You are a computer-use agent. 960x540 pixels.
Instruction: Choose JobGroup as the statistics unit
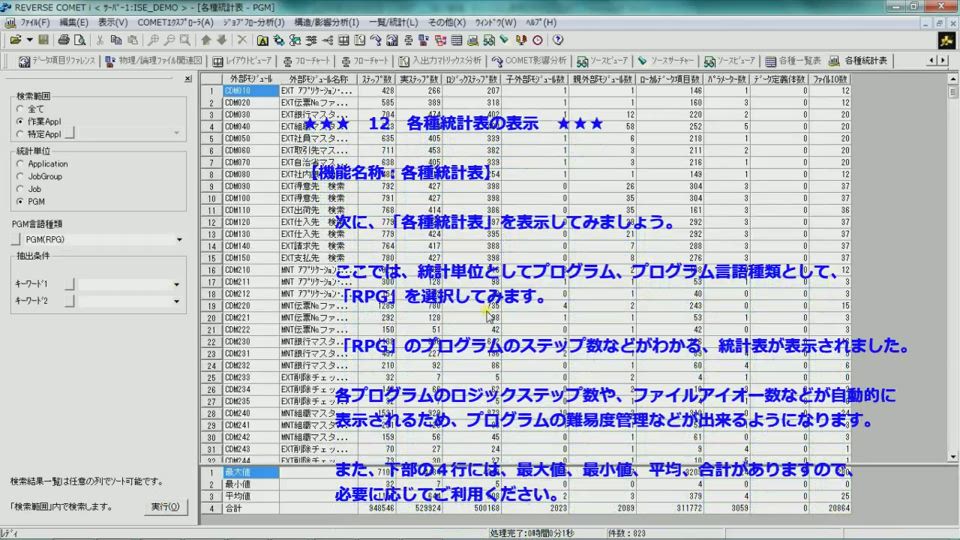click(20, 176)
